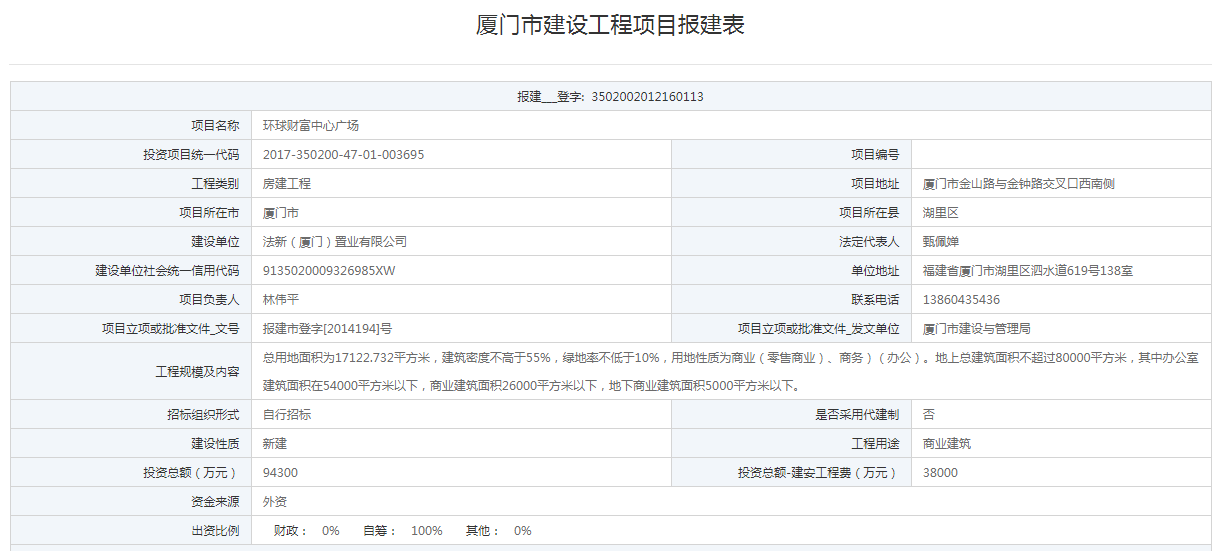Select description line starting 总用地面积为17122.732平方米
The height and width of the screenshot is (551, 1224).
click(730, 357)
